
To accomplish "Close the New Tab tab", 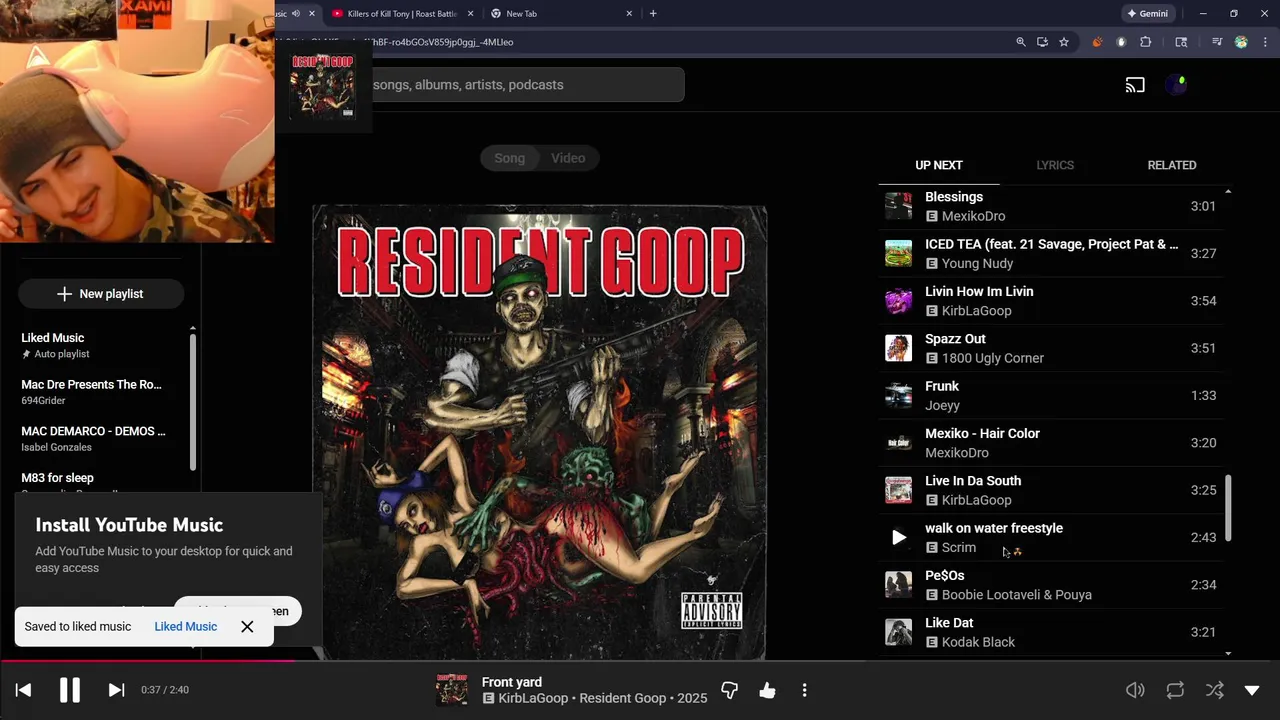I will click(629, 14).
